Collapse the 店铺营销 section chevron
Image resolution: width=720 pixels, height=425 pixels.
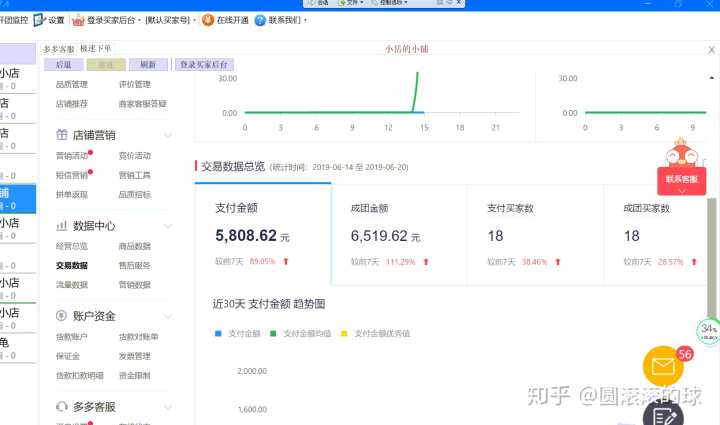coord(165,135)
